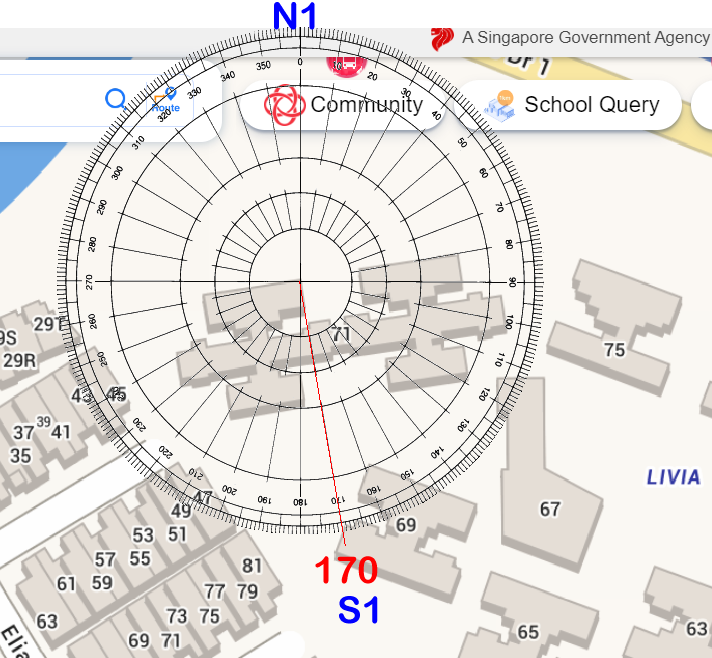The height and width of the screenshot is (658, 712).
Task: Click the A Singapore Government Agency text
Action: pos(585,38)
